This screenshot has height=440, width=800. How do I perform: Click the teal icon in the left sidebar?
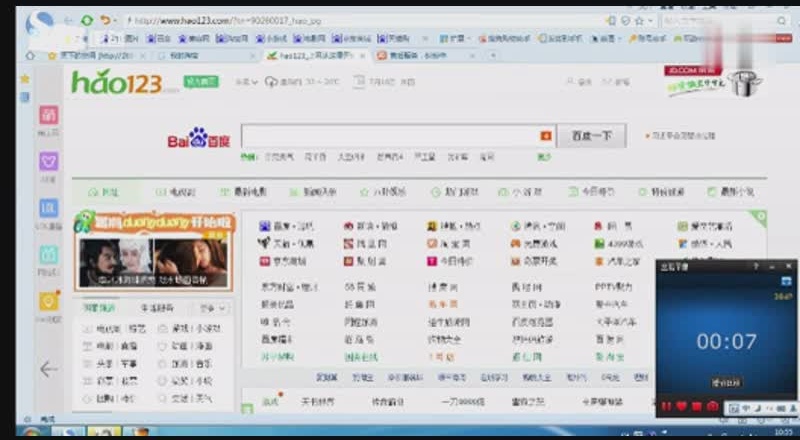49,255
